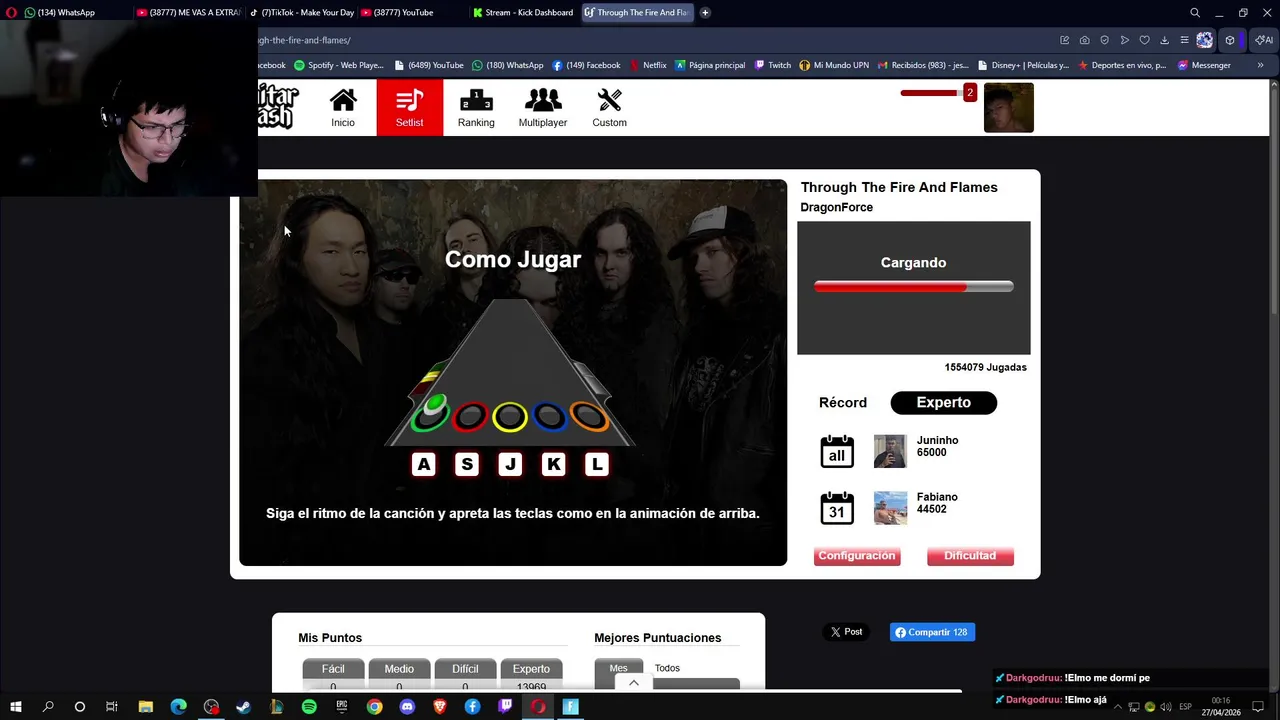This screenshot has width=1280, height=720.
Task: Click the Cargando loading progress bar
Action: [x=914, y=287]
